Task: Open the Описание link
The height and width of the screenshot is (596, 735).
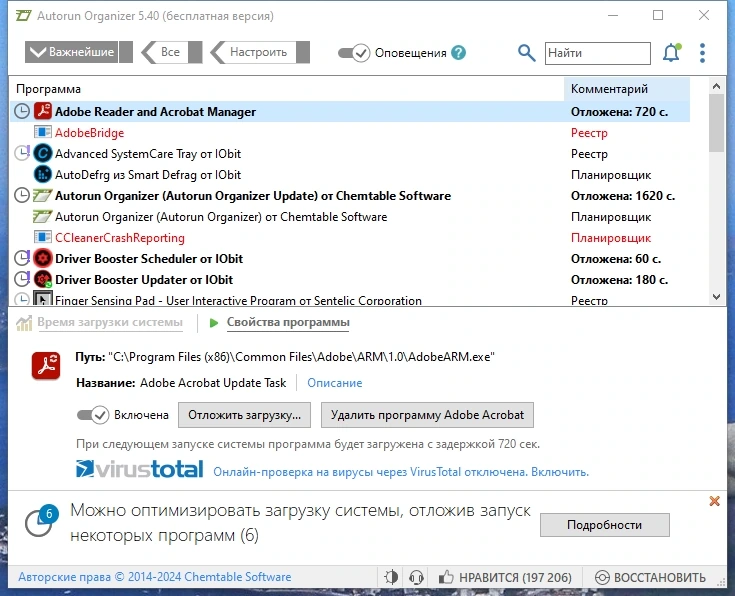Action: [335, 383]
